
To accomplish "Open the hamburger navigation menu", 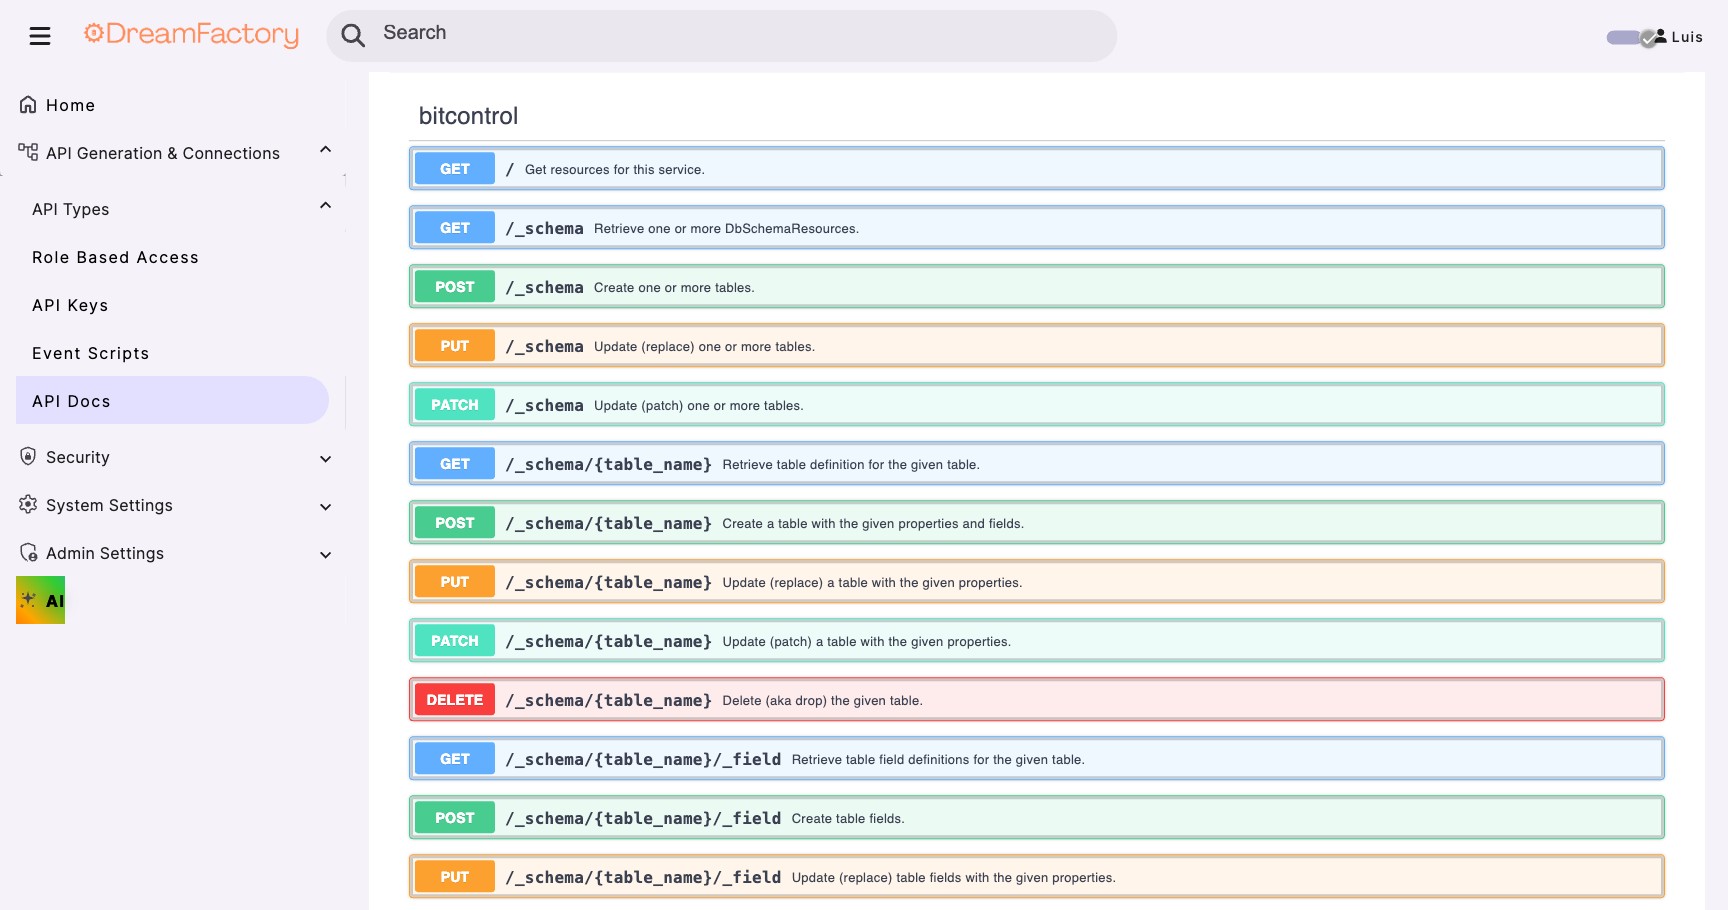I will pos(40,34).
